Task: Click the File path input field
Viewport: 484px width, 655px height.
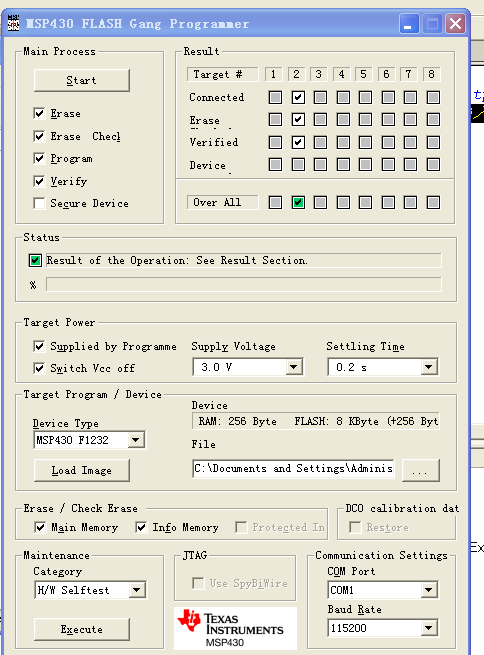Action: [x=293, y=469]
